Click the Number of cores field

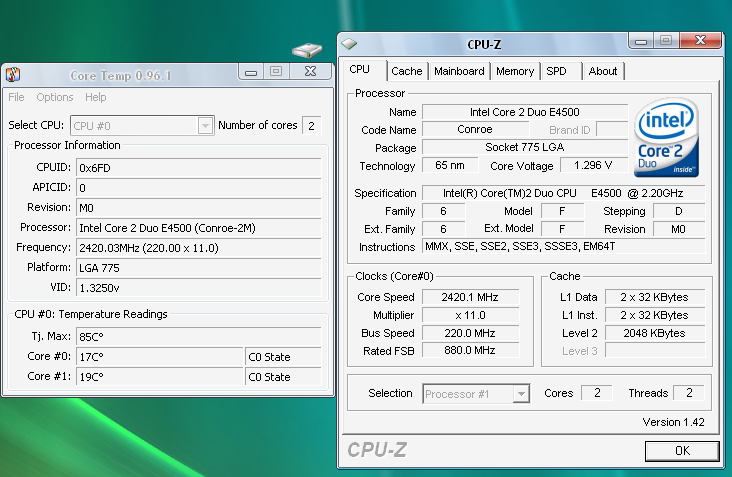[312, 125]
